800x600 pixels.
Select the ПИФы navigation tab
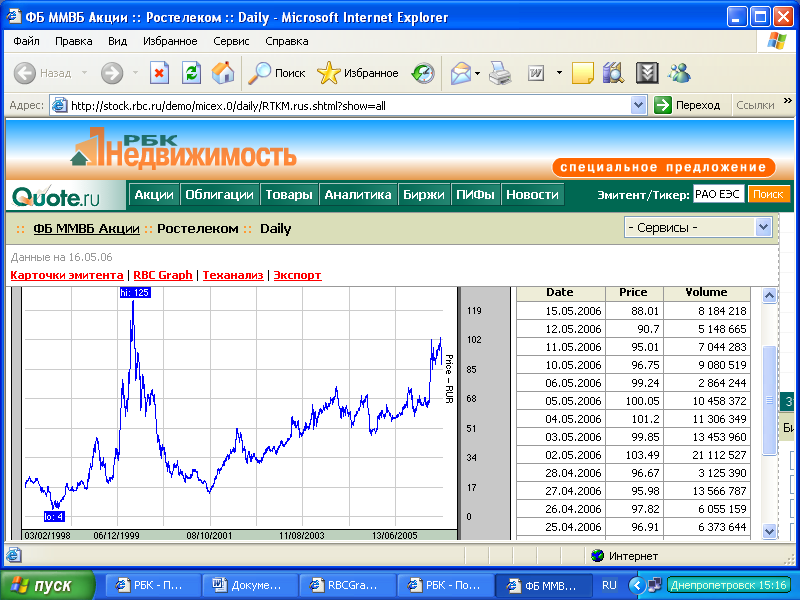point(475,194)
